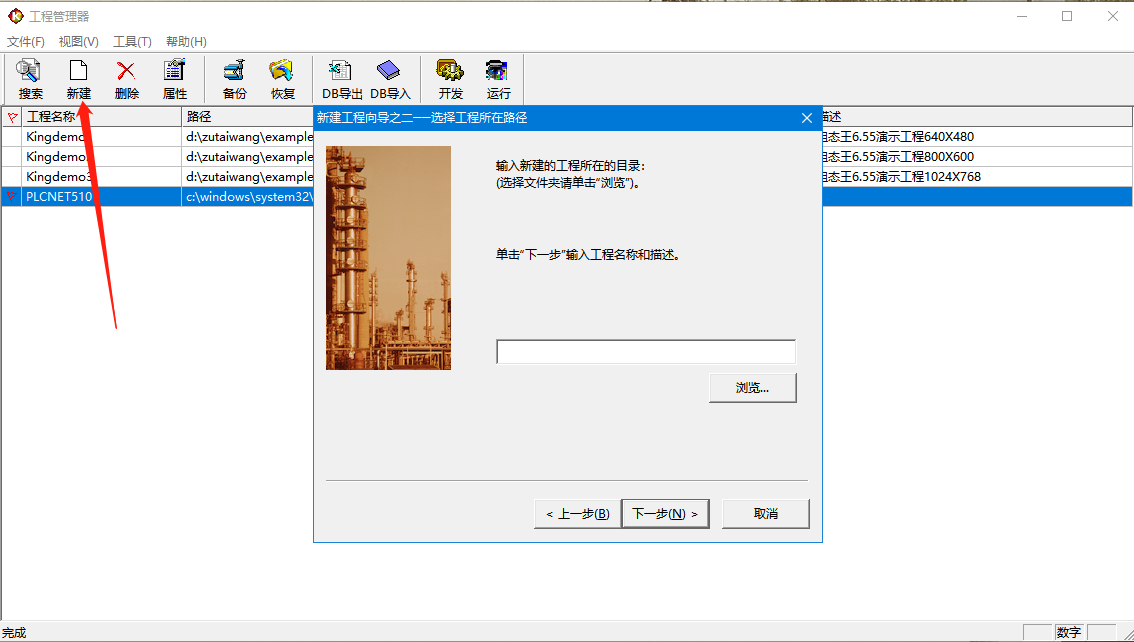Open the 帮助(H) menu
This screenshot has width=1134, height=642.
186,41
